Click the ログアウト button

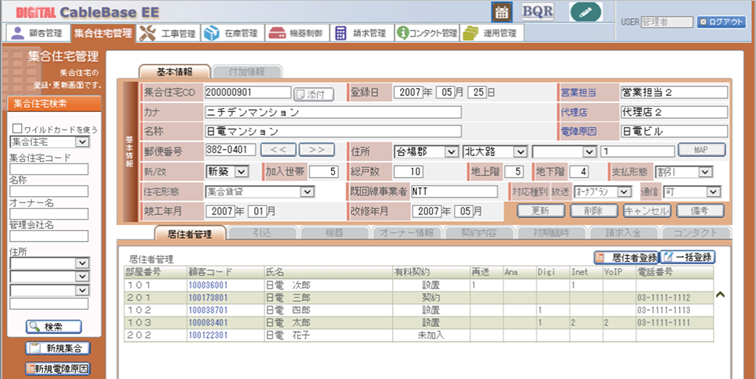[x=721, y=22]
